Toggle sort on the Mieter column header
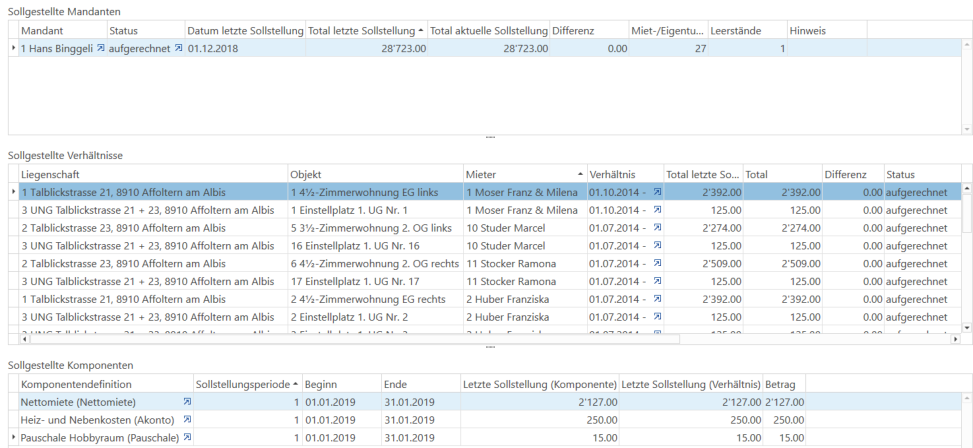 525,174
